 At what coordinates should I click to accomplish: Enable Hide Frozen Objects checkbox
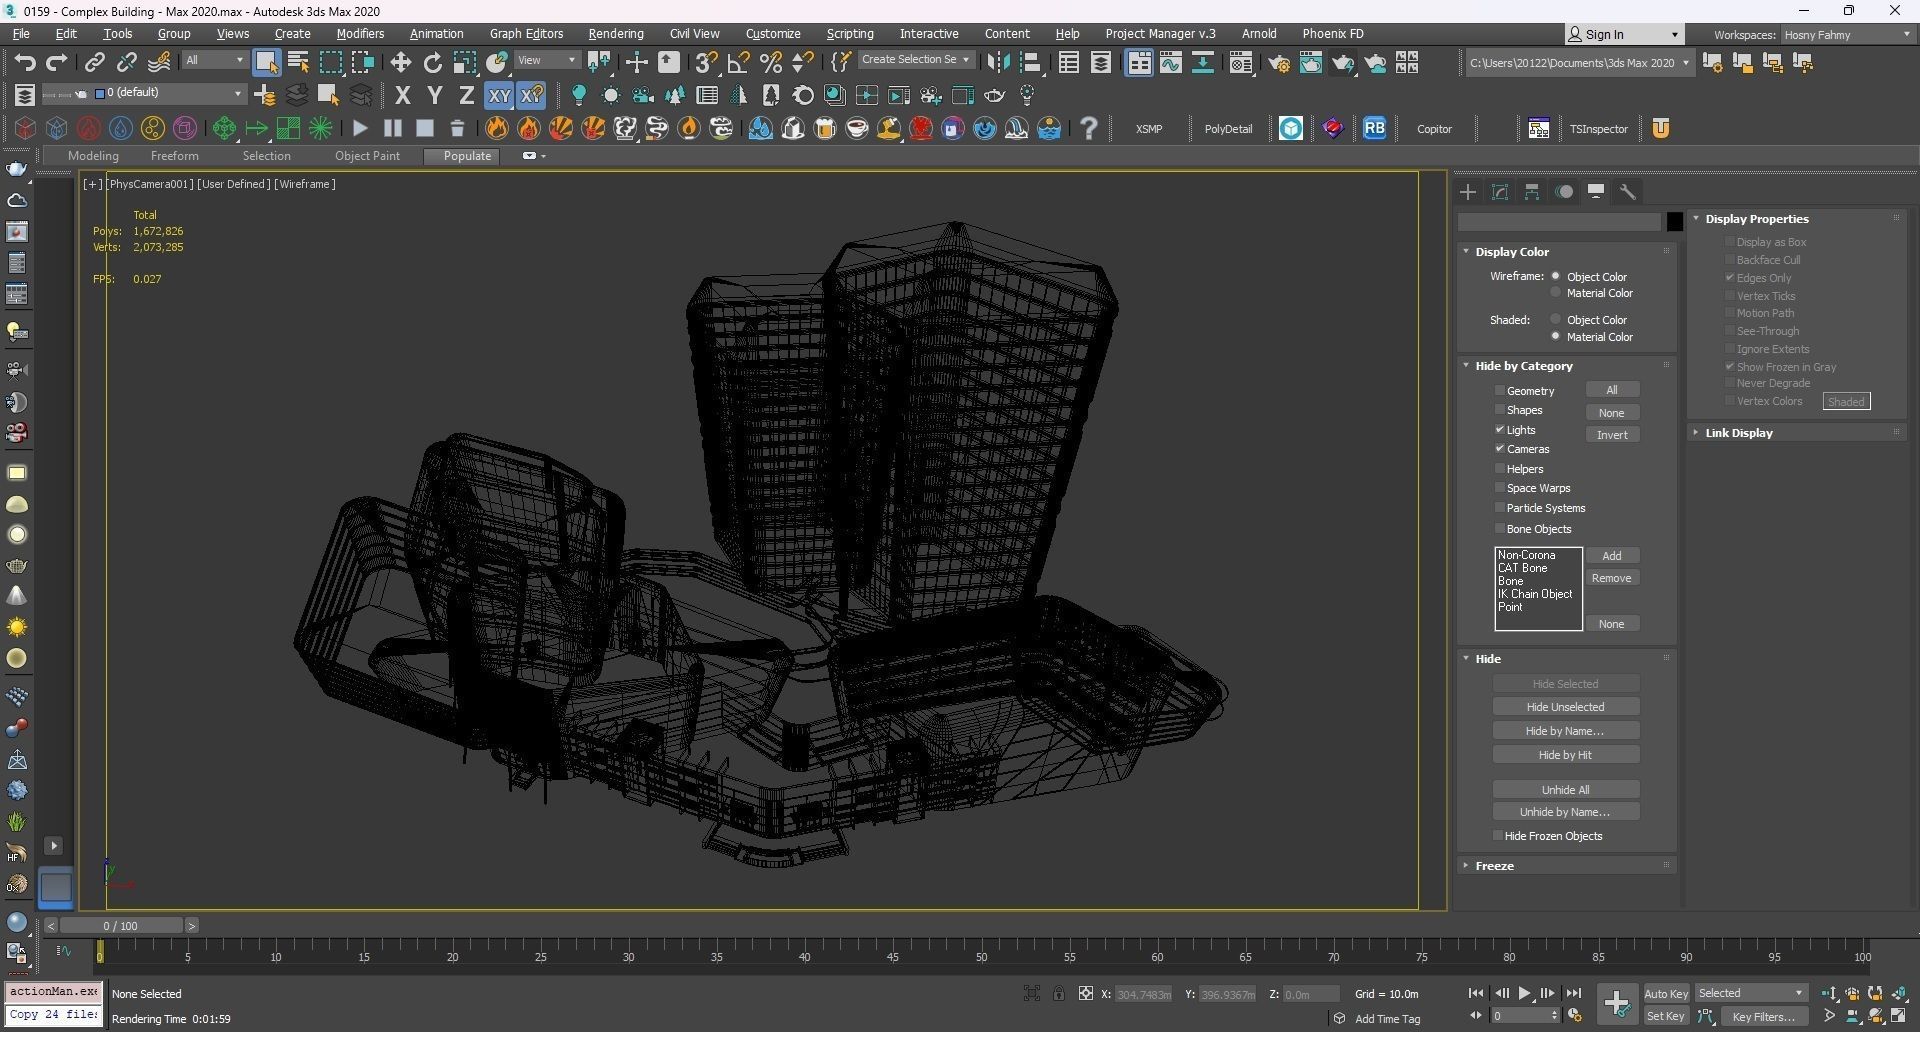[x=1498, y=835]
